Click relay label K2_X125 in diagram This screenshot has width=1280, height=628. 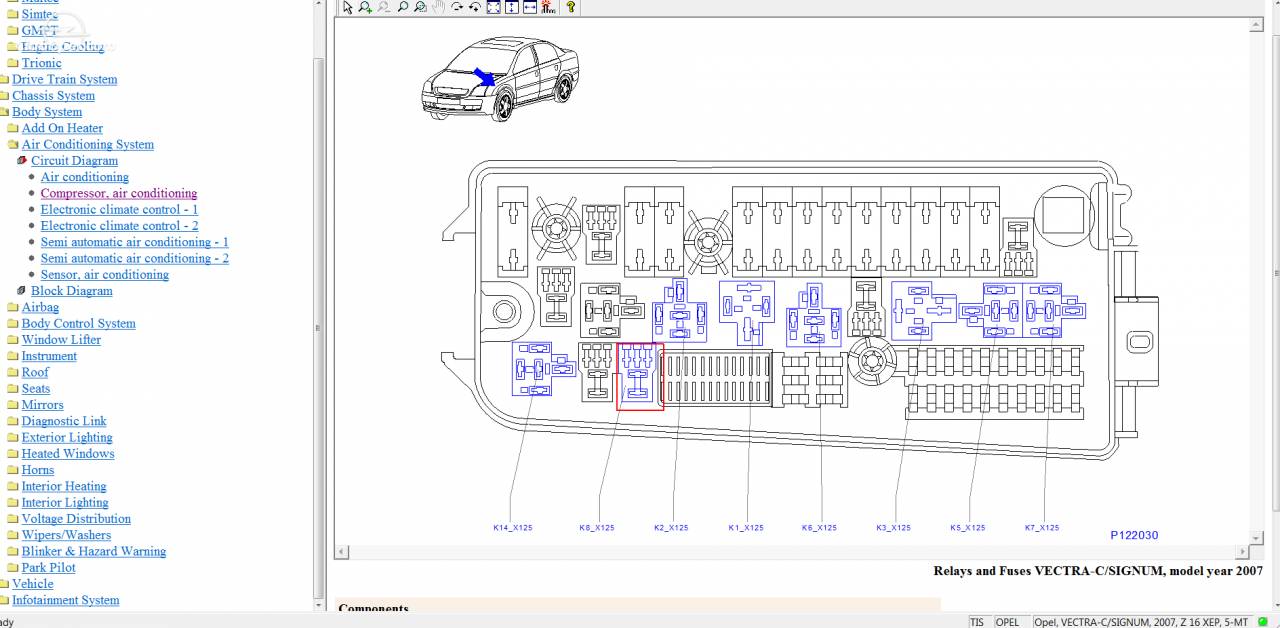671,528
